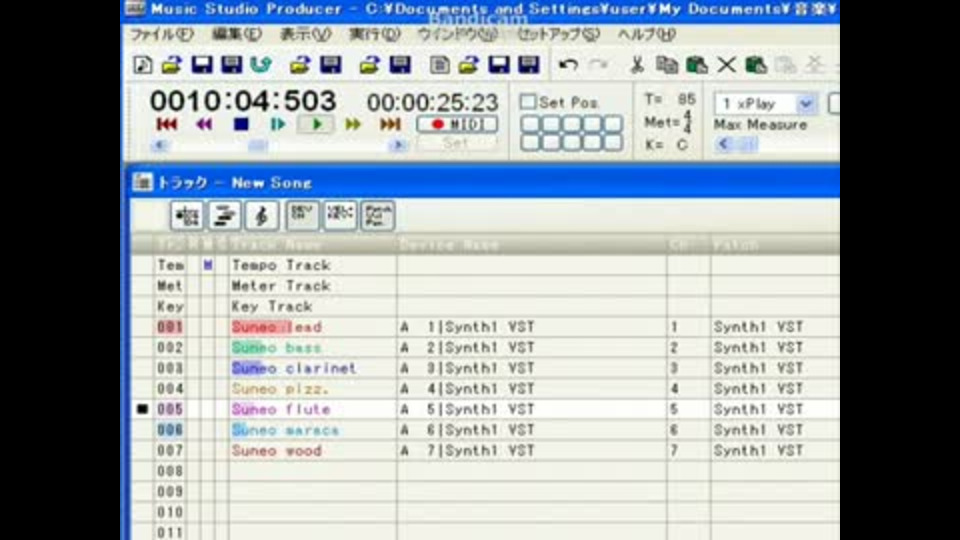Open the ファイル(F) menu
This screenshot has height=540, width=960.
(x=162, y=34)
